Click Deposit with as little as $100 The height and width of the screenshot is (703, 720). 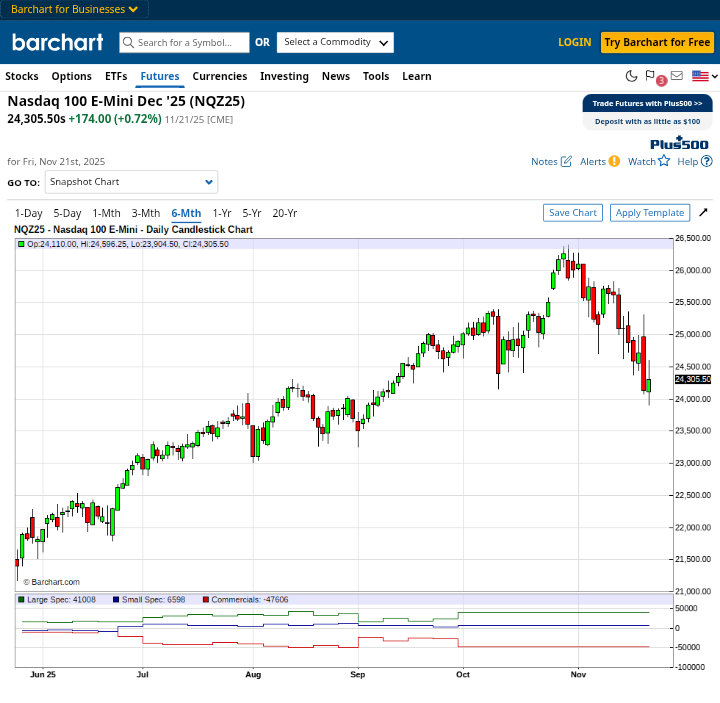[647, 121]
